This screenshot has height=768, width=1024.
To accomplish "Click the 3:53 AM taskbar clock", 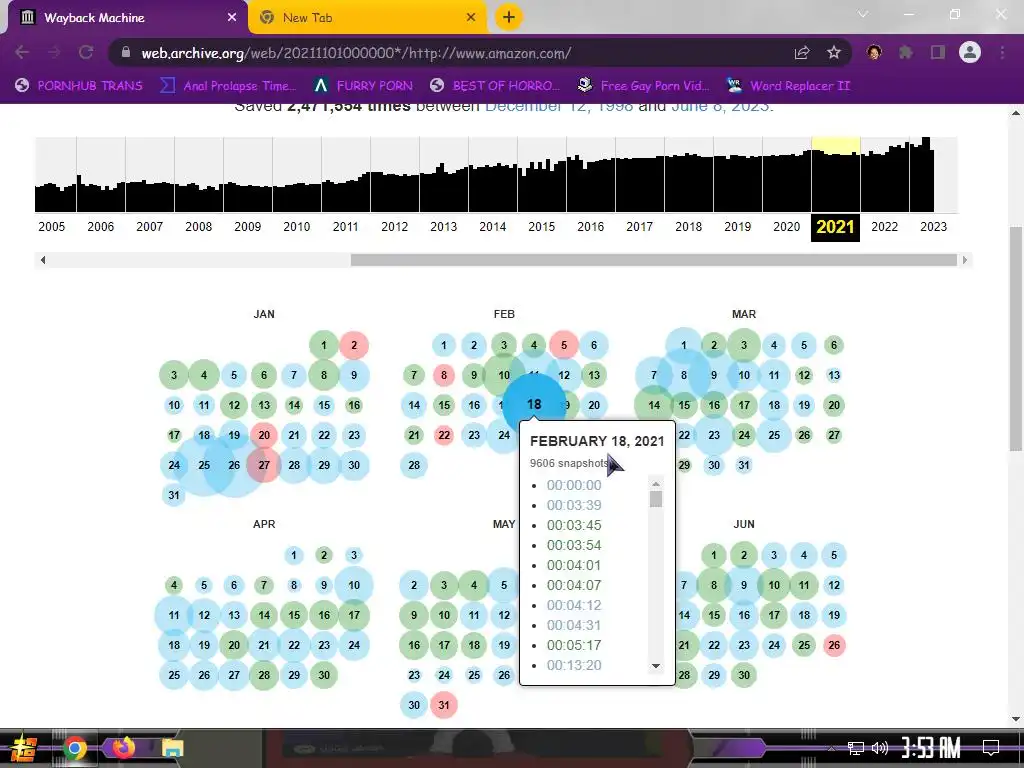I will pyautogui.click(x=931, y=746).
